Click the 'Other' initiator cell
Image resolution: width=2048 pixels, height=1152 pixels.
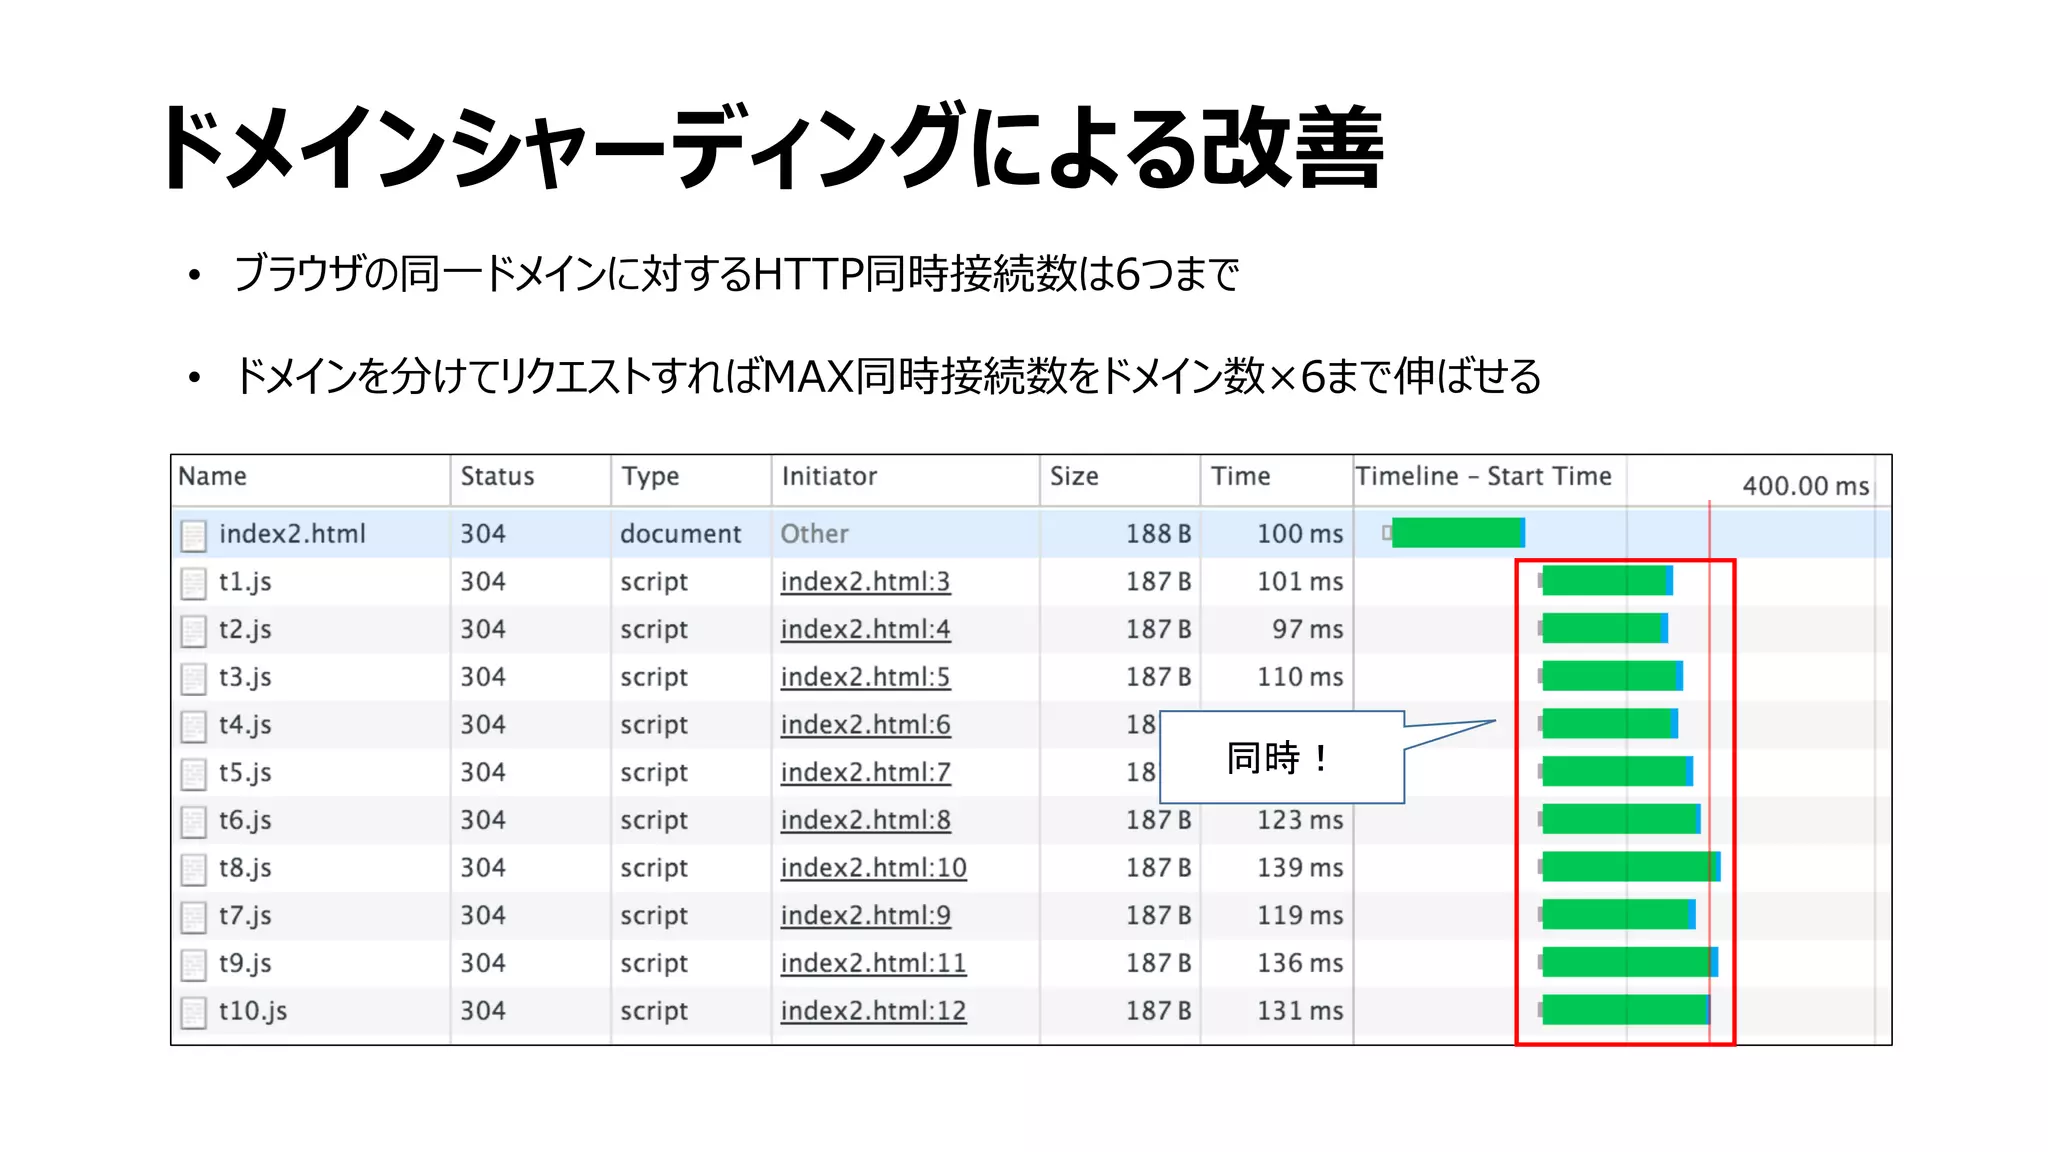[x=814, y=534]
